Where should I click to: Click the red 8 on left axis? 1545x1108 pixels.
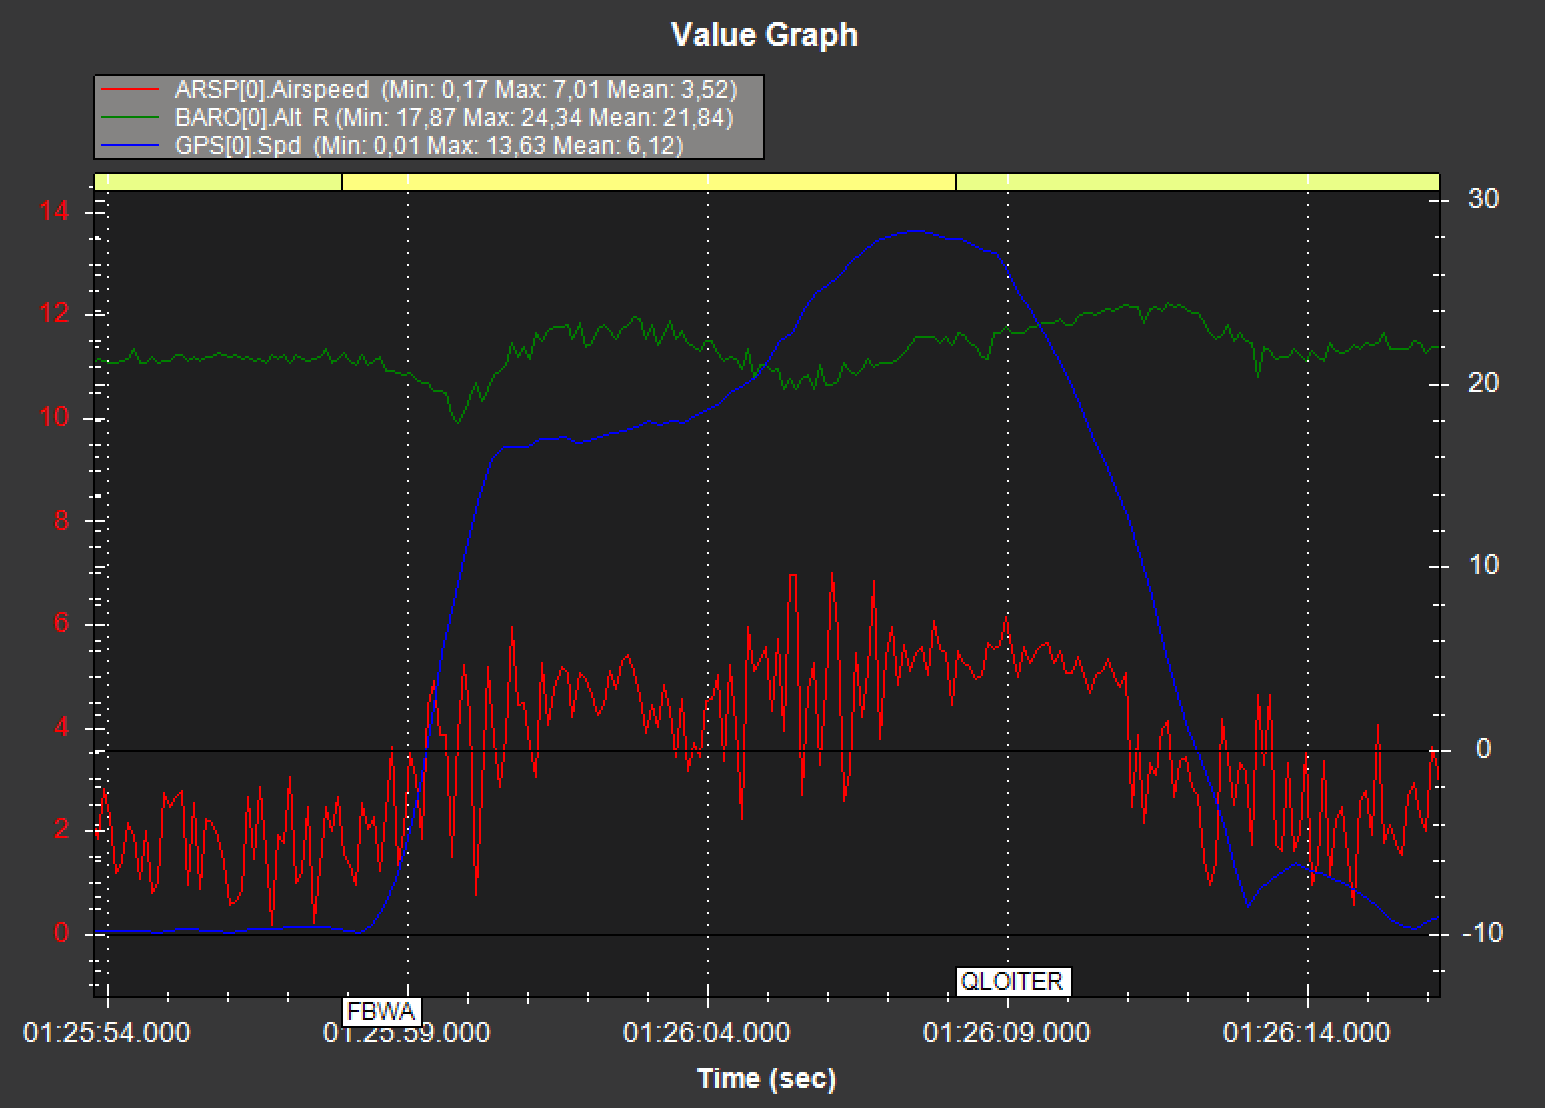pyautogui.click(x=62, y=520)
